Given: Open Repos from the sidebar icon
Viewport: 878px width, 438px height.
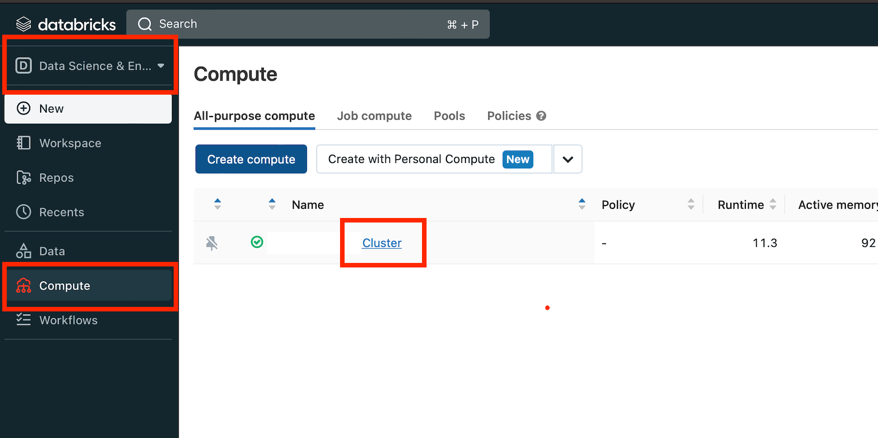Looking at the screenshot, I should point(24,178).
